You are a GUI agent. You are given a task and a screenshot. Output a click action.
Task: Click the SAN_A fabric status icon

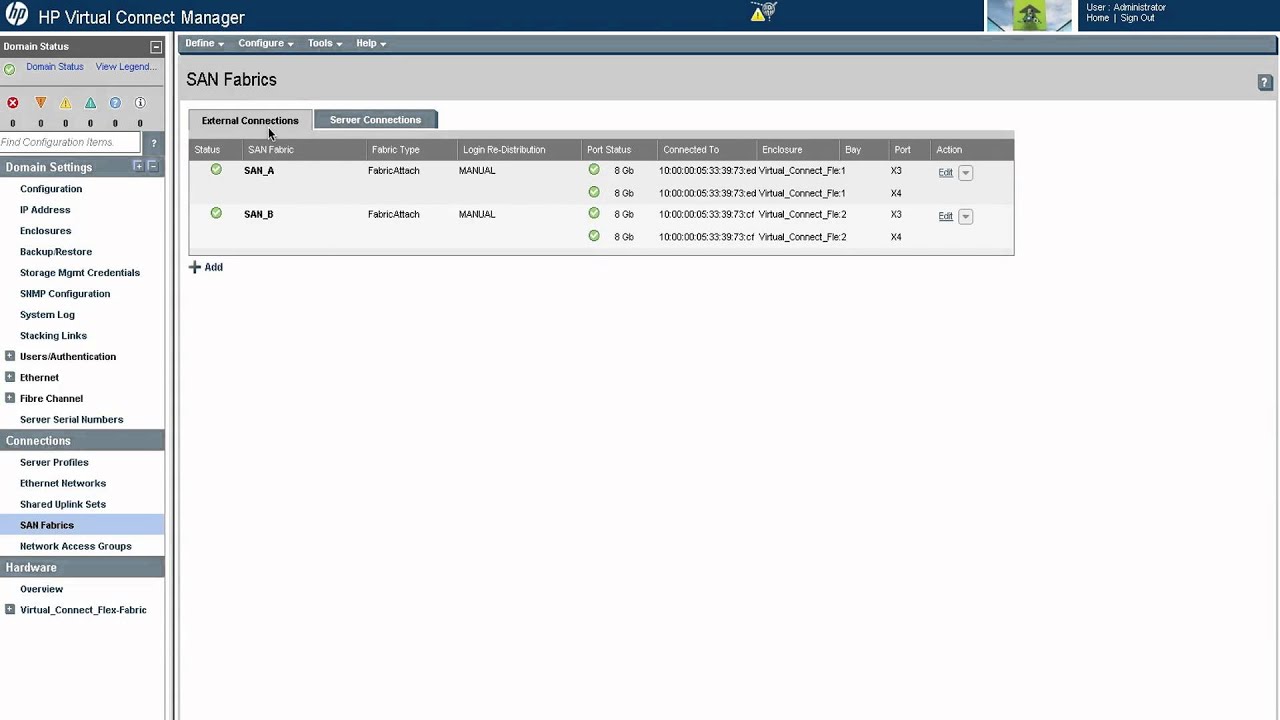216,170
